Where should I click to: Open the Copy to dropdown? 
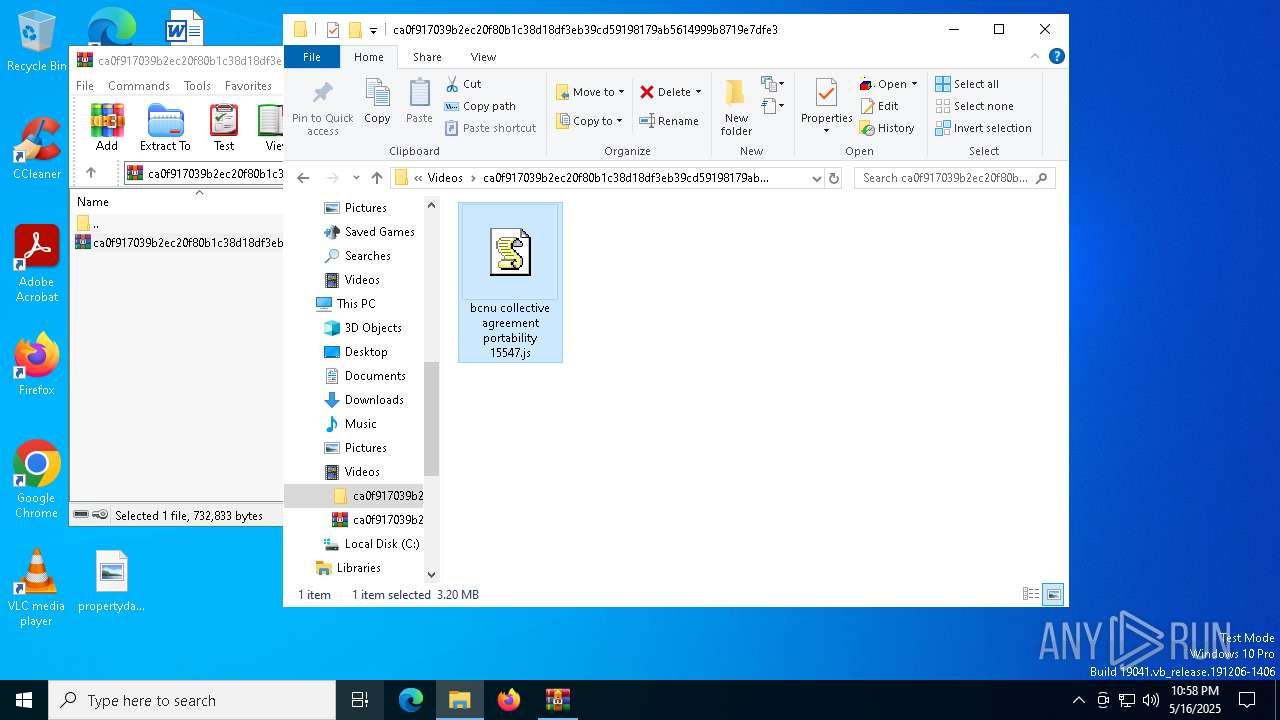tap(590, 121)
